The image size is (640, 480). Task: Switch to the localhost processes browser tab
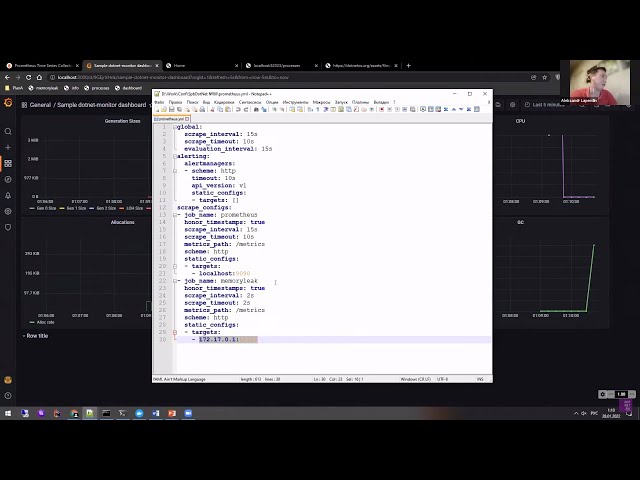(281, 65)
